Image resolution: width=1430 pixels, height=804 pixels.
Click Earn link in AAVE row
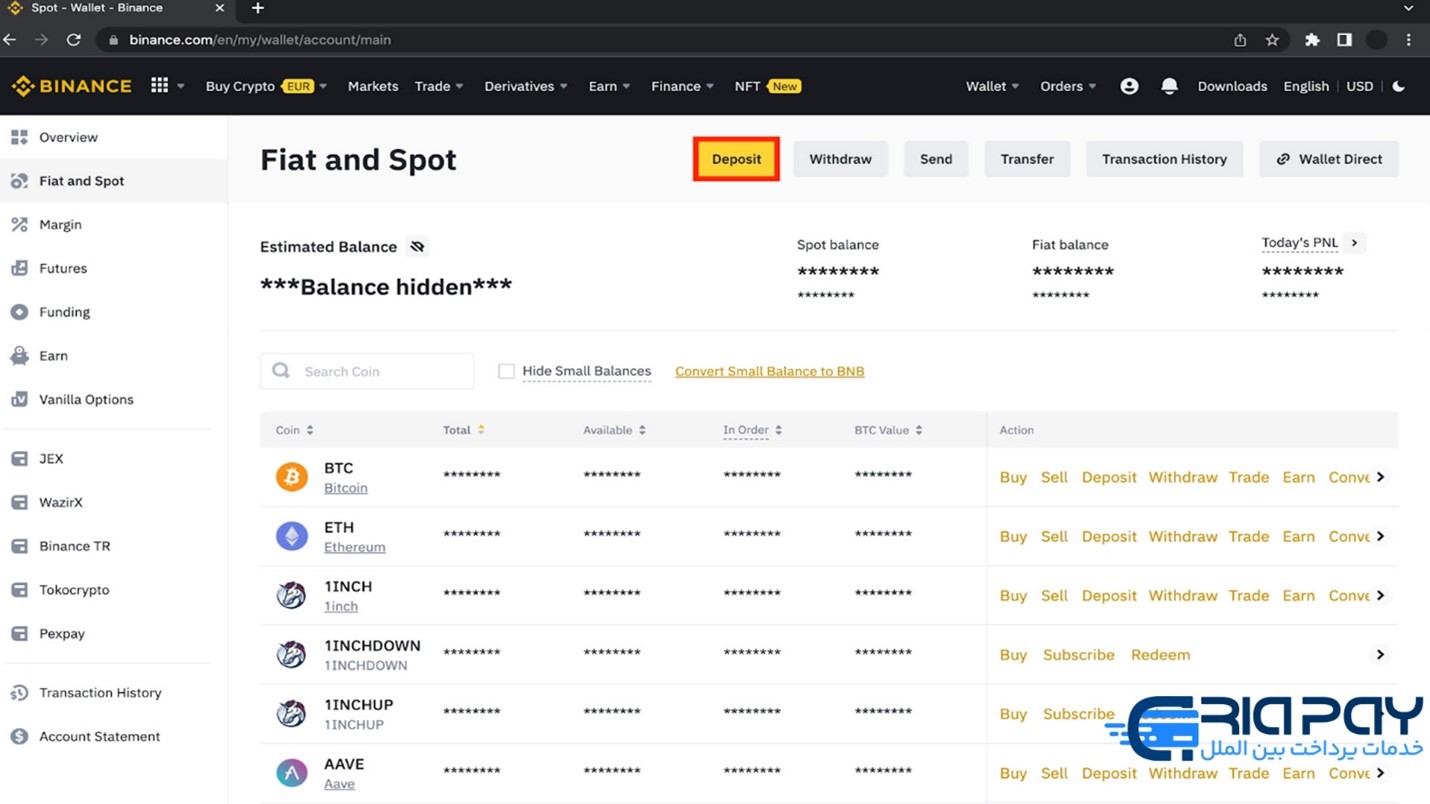[1298, 773]
